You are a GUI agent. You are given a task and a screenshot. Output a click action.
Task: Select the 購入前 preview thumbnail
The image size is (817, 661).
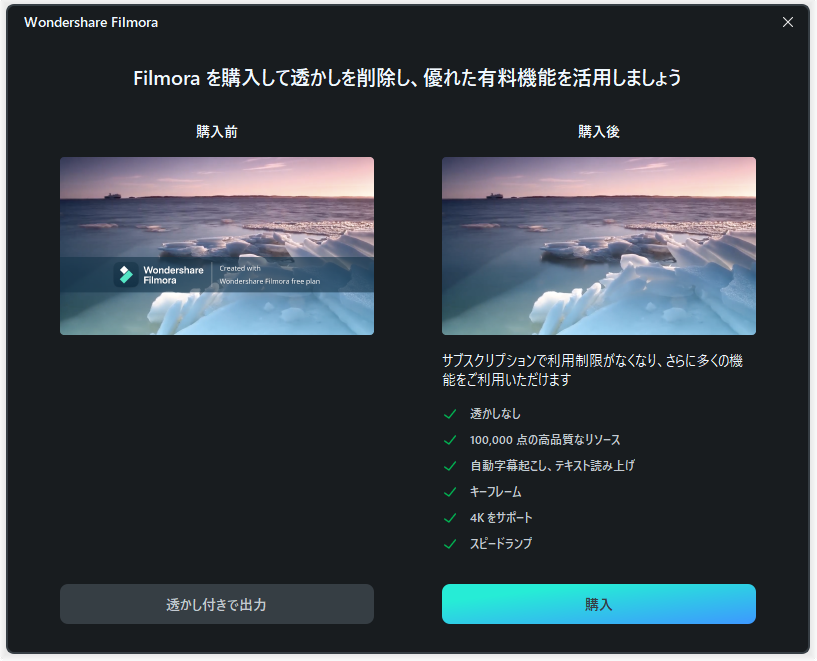217,246
